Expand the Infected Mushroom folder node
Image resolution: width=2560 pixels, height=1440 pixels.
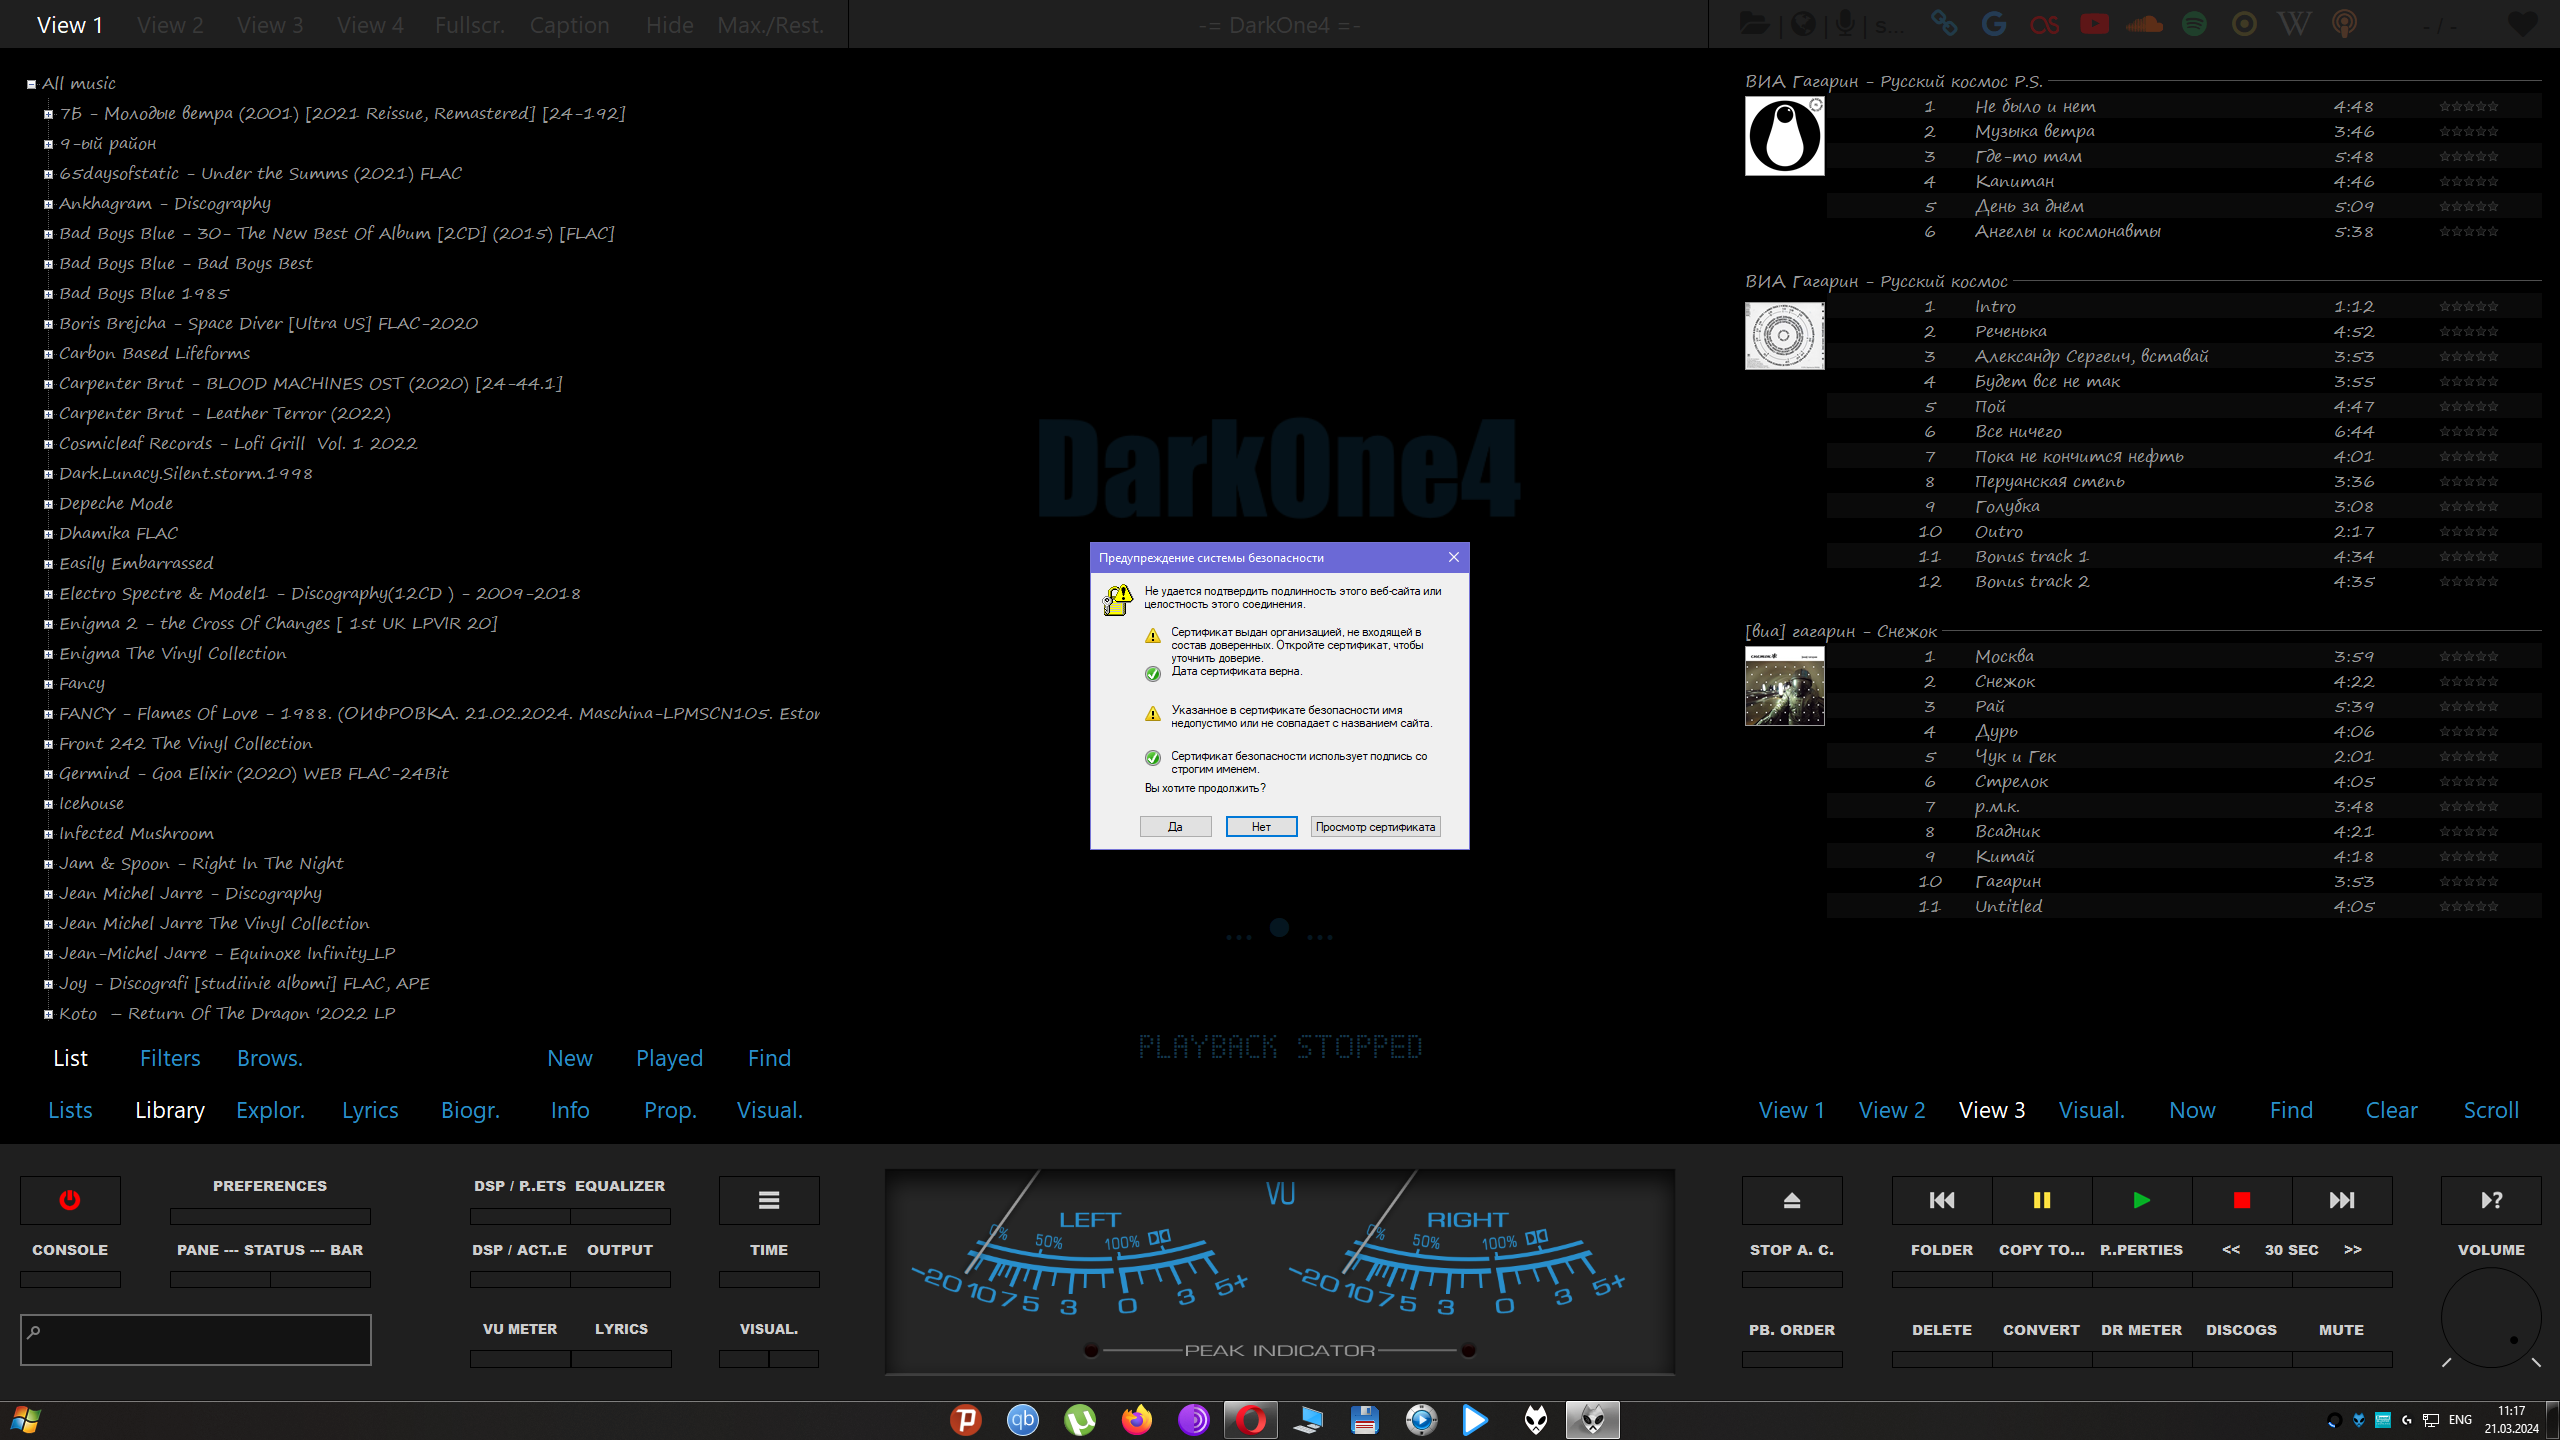point(48,834)
